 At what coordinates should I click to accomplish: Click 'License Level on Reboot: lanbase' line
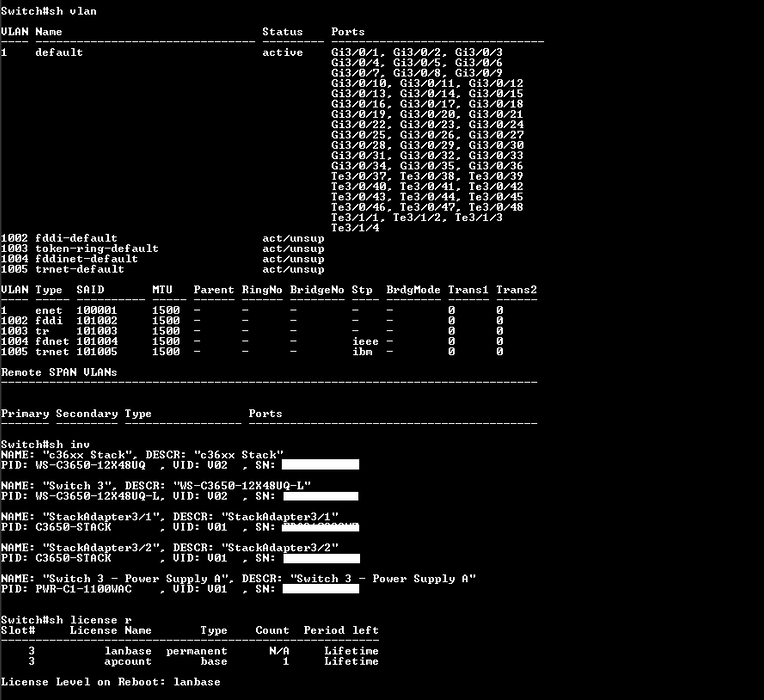(x=111, y=682)
